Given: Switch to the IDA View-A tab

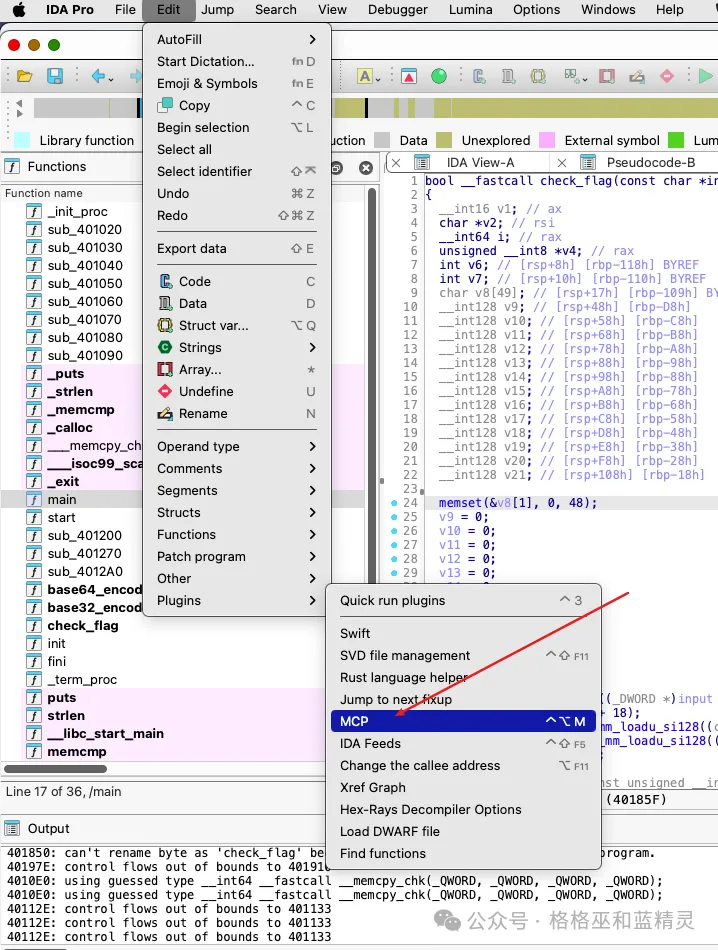Looking at the screenshot, I should 480,163.
